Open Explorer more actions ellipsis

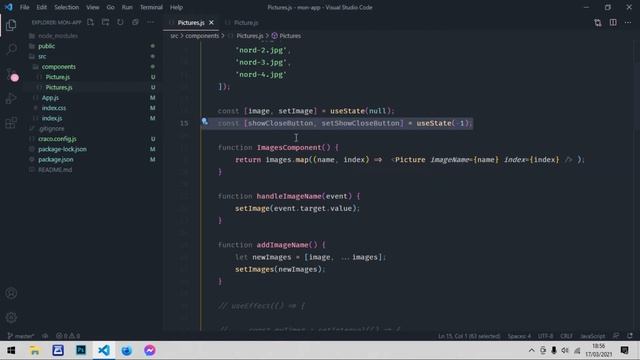(x=150, y=22)
